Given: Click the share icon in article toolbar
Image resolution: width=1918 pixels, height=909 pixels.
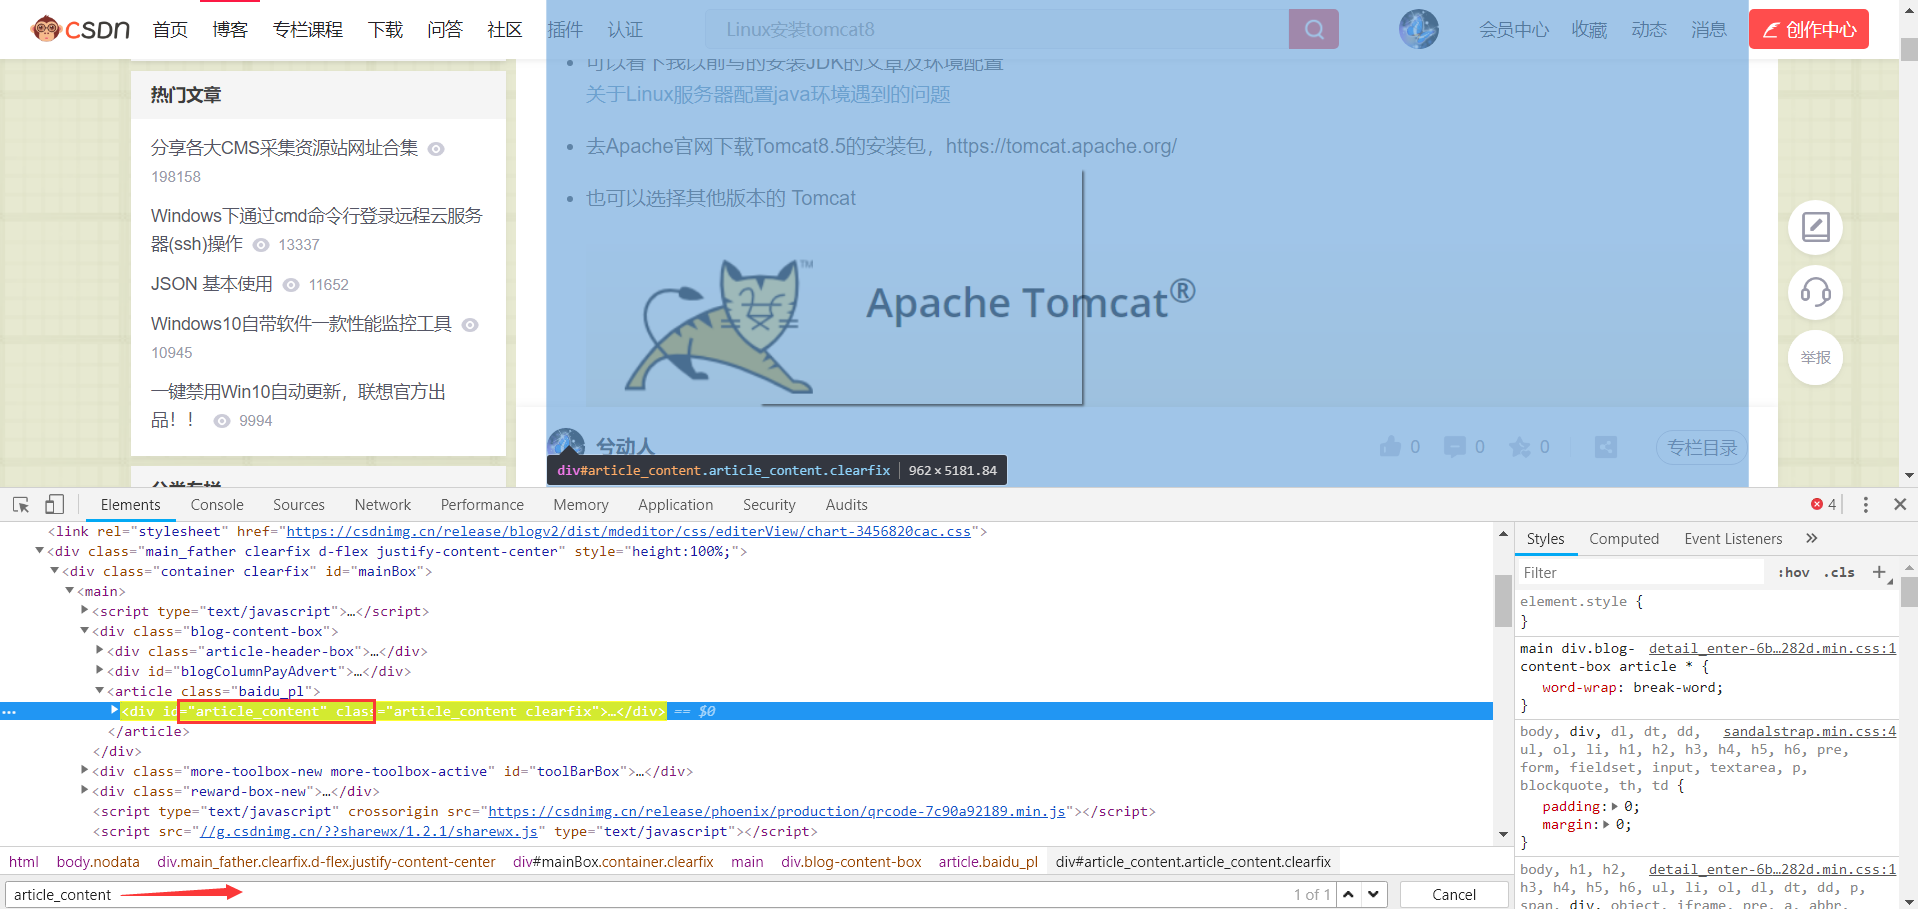Looking at the screenshot, I should tap(1606, 447).
